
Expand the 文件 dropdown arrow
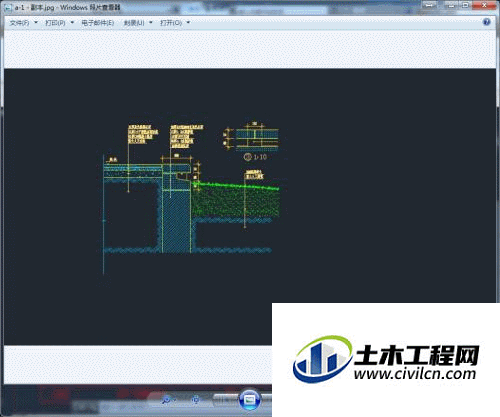tap(36, 23)
